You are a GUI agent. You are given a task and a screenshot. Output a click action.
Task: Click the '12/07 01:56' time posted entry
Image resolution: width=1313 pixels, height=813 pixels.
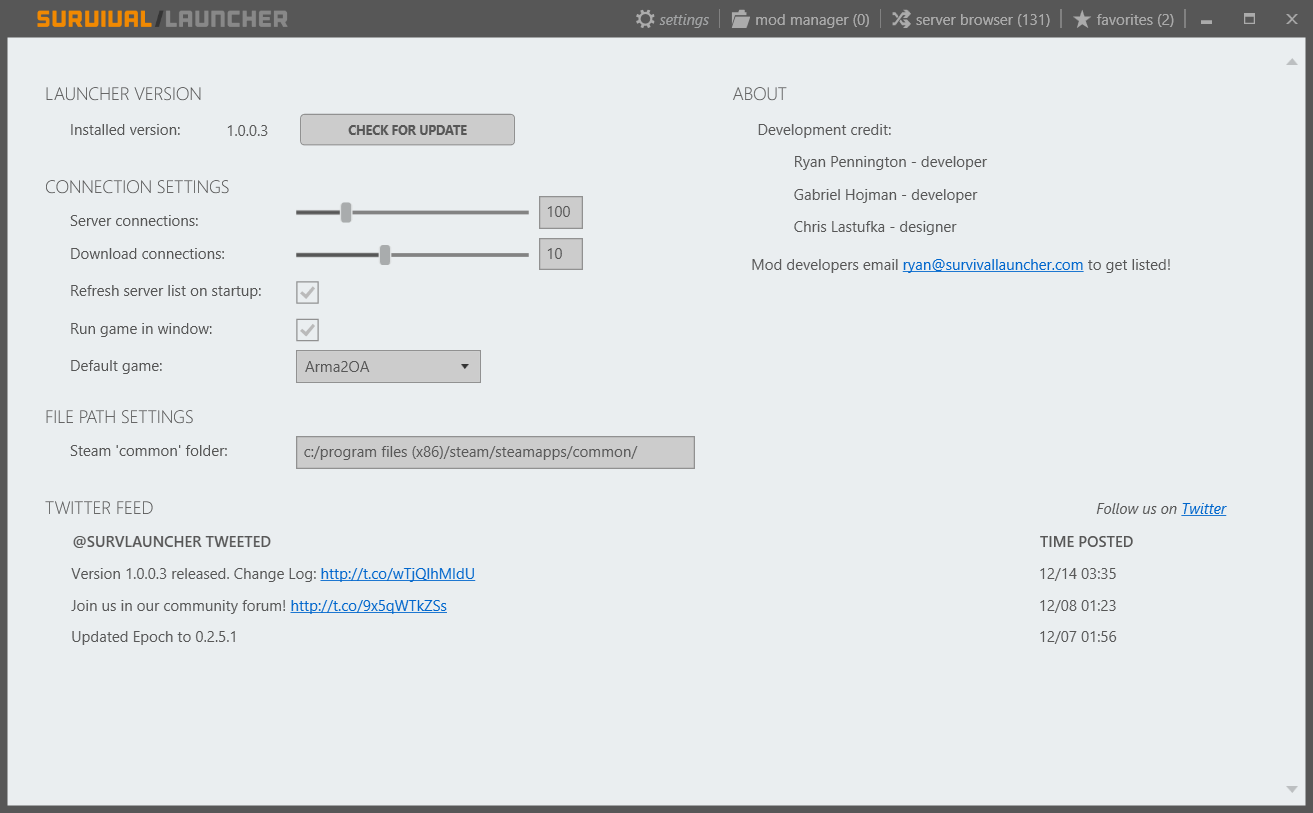1078,637
